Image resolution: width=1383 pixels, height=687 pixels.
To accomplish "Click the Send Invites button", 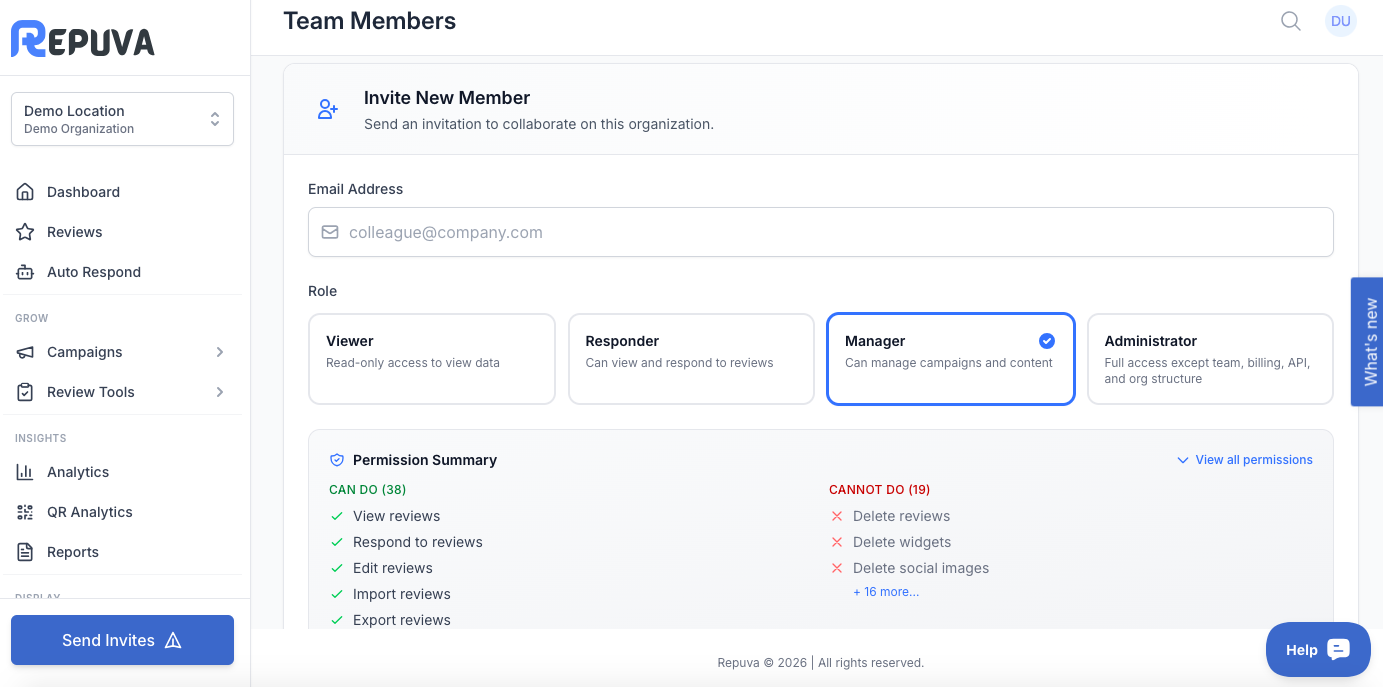I will point(122,640).
